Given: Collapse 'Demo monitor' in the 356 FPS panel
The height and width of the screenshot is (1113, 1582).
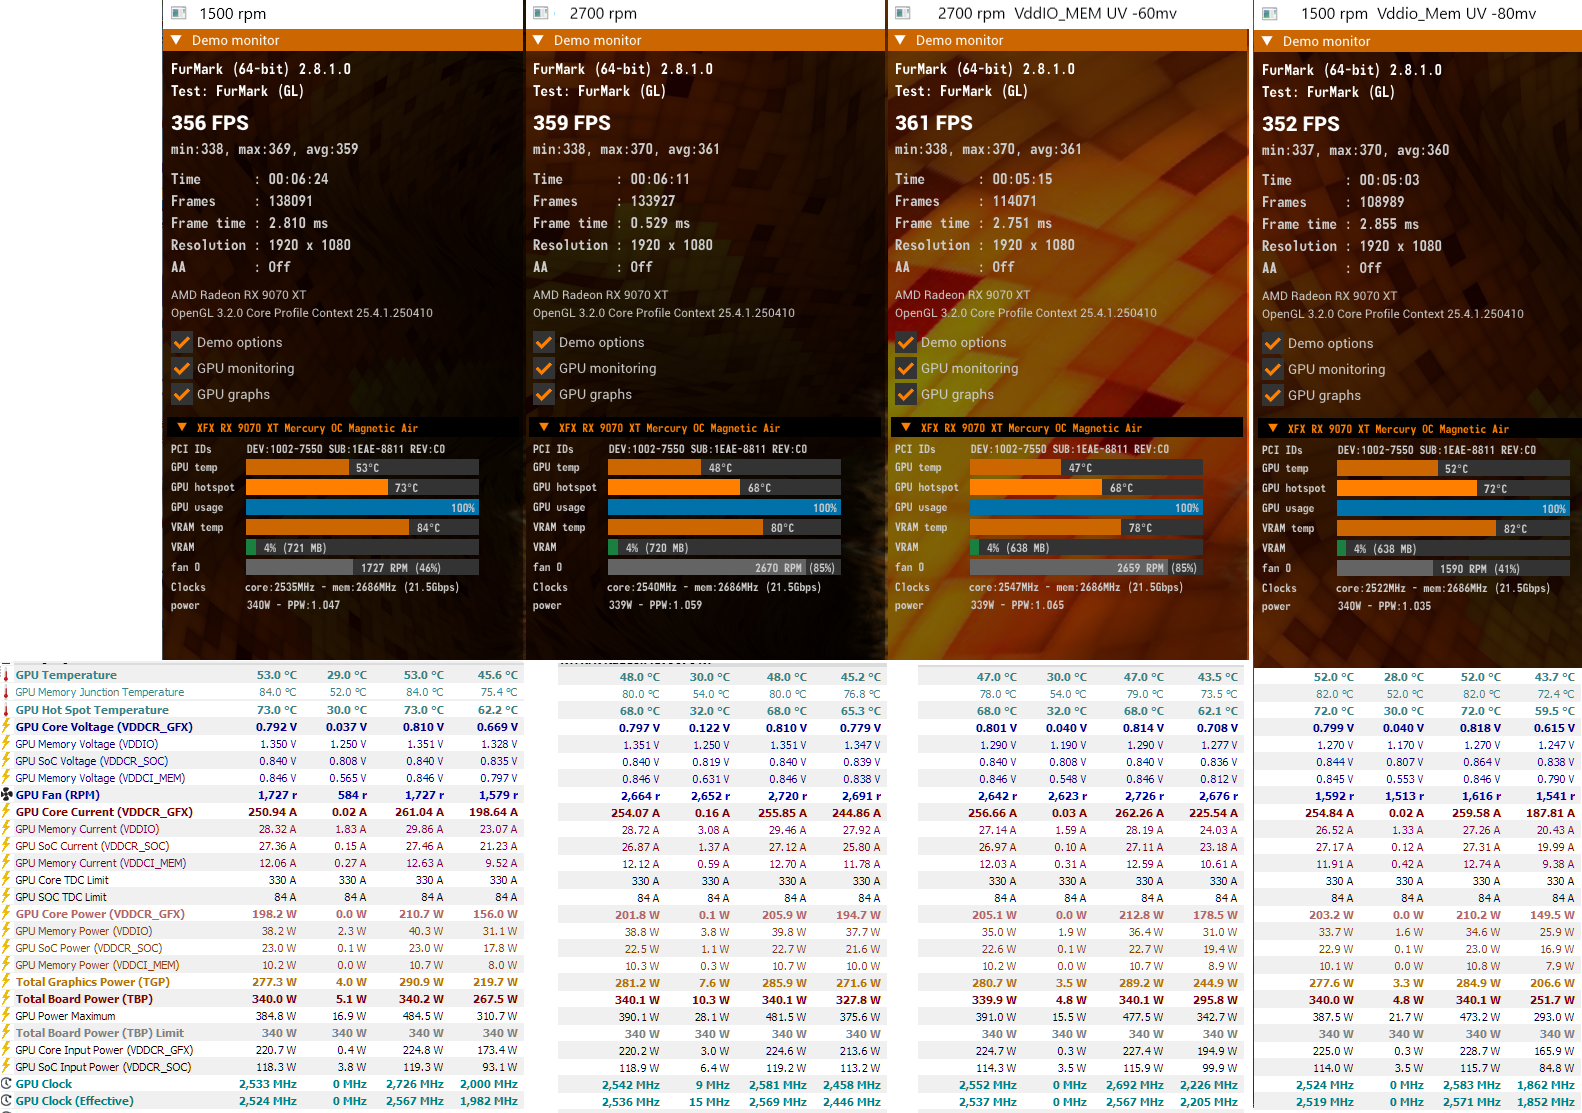Looking at the screenshot, I should (176, 40).
